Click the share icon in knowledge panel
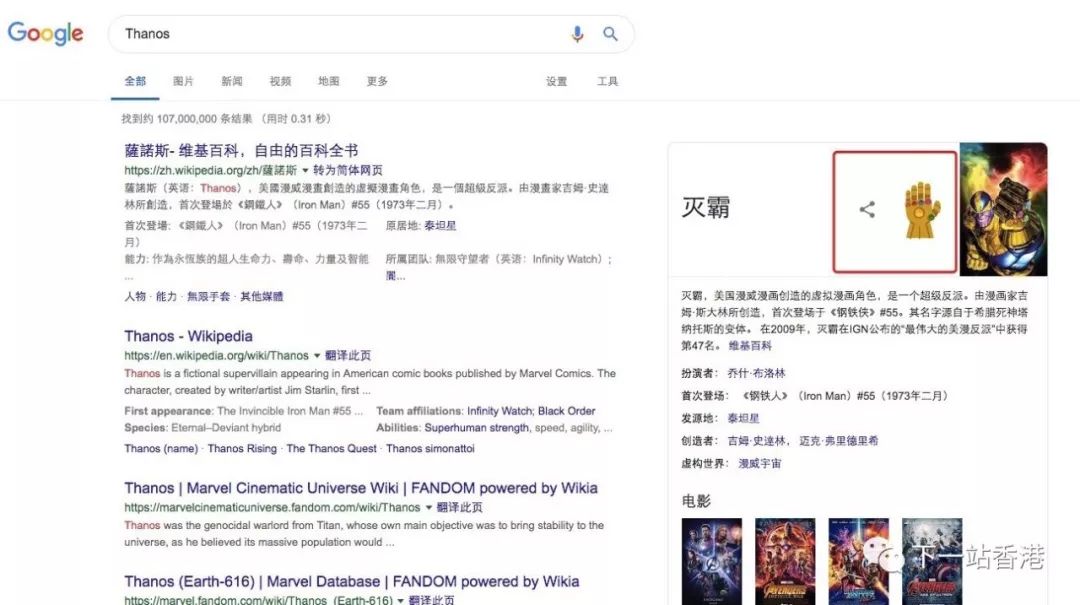 (867, 209)
